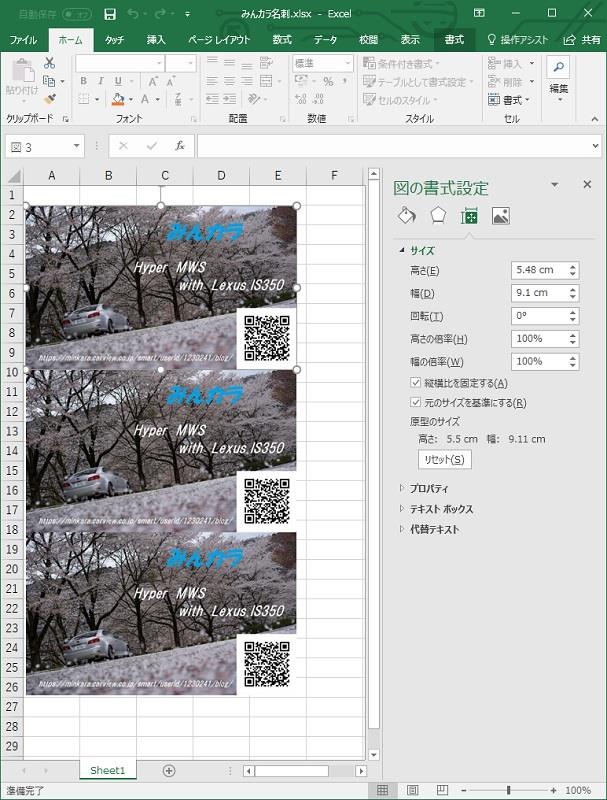
Task: Collapse the Size section
Action: [402, 250]
